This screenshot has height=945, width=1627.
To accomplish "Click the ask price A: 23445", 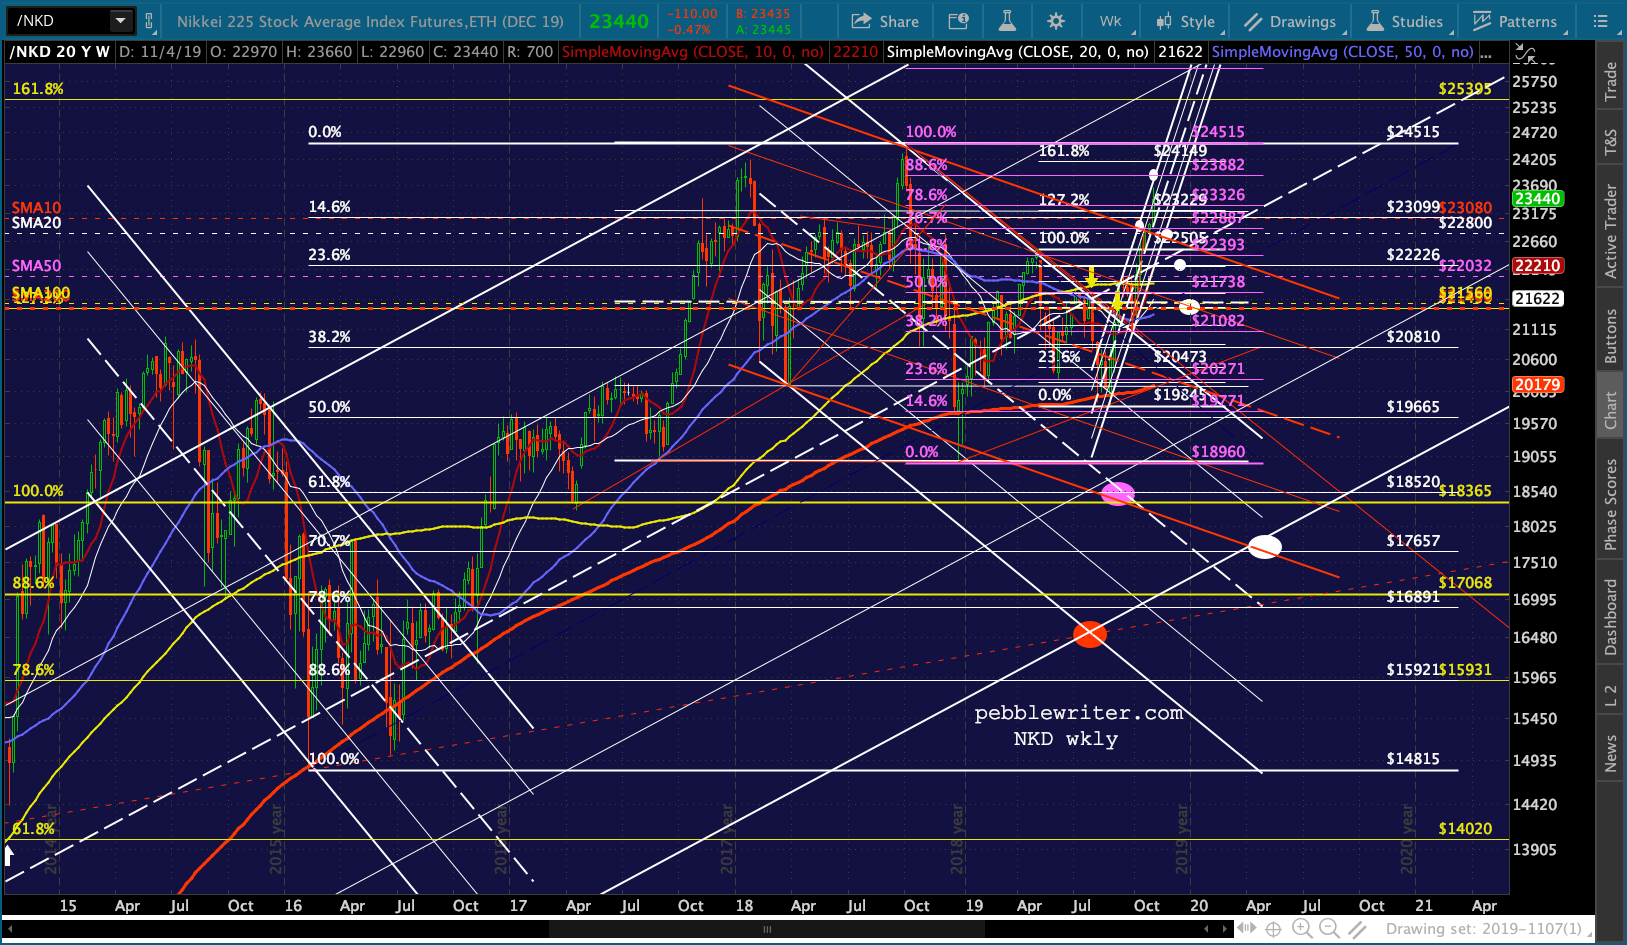I will click(x=762, y=29).
